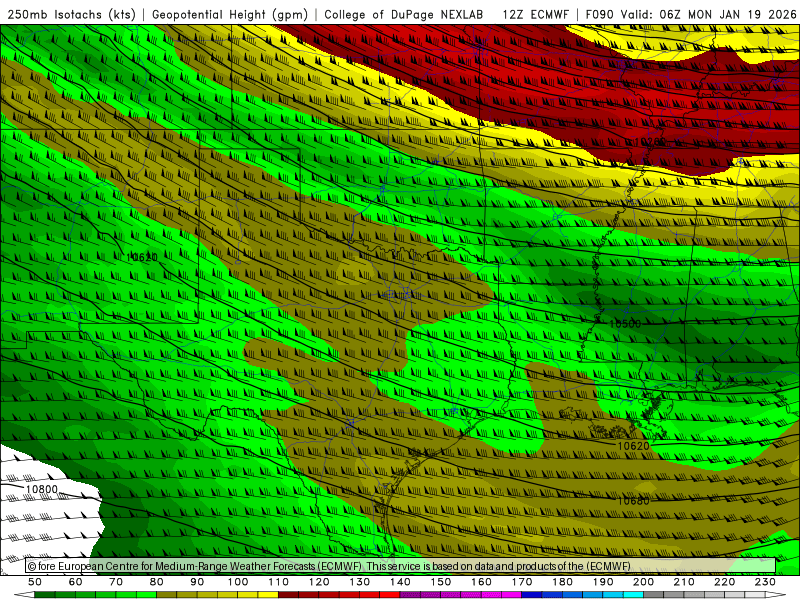Click the "F090 Valid: 06Z MON JAN 19 2026" text
The height and width of the screenshot is (600, 800).
click(x=691, y=14)
